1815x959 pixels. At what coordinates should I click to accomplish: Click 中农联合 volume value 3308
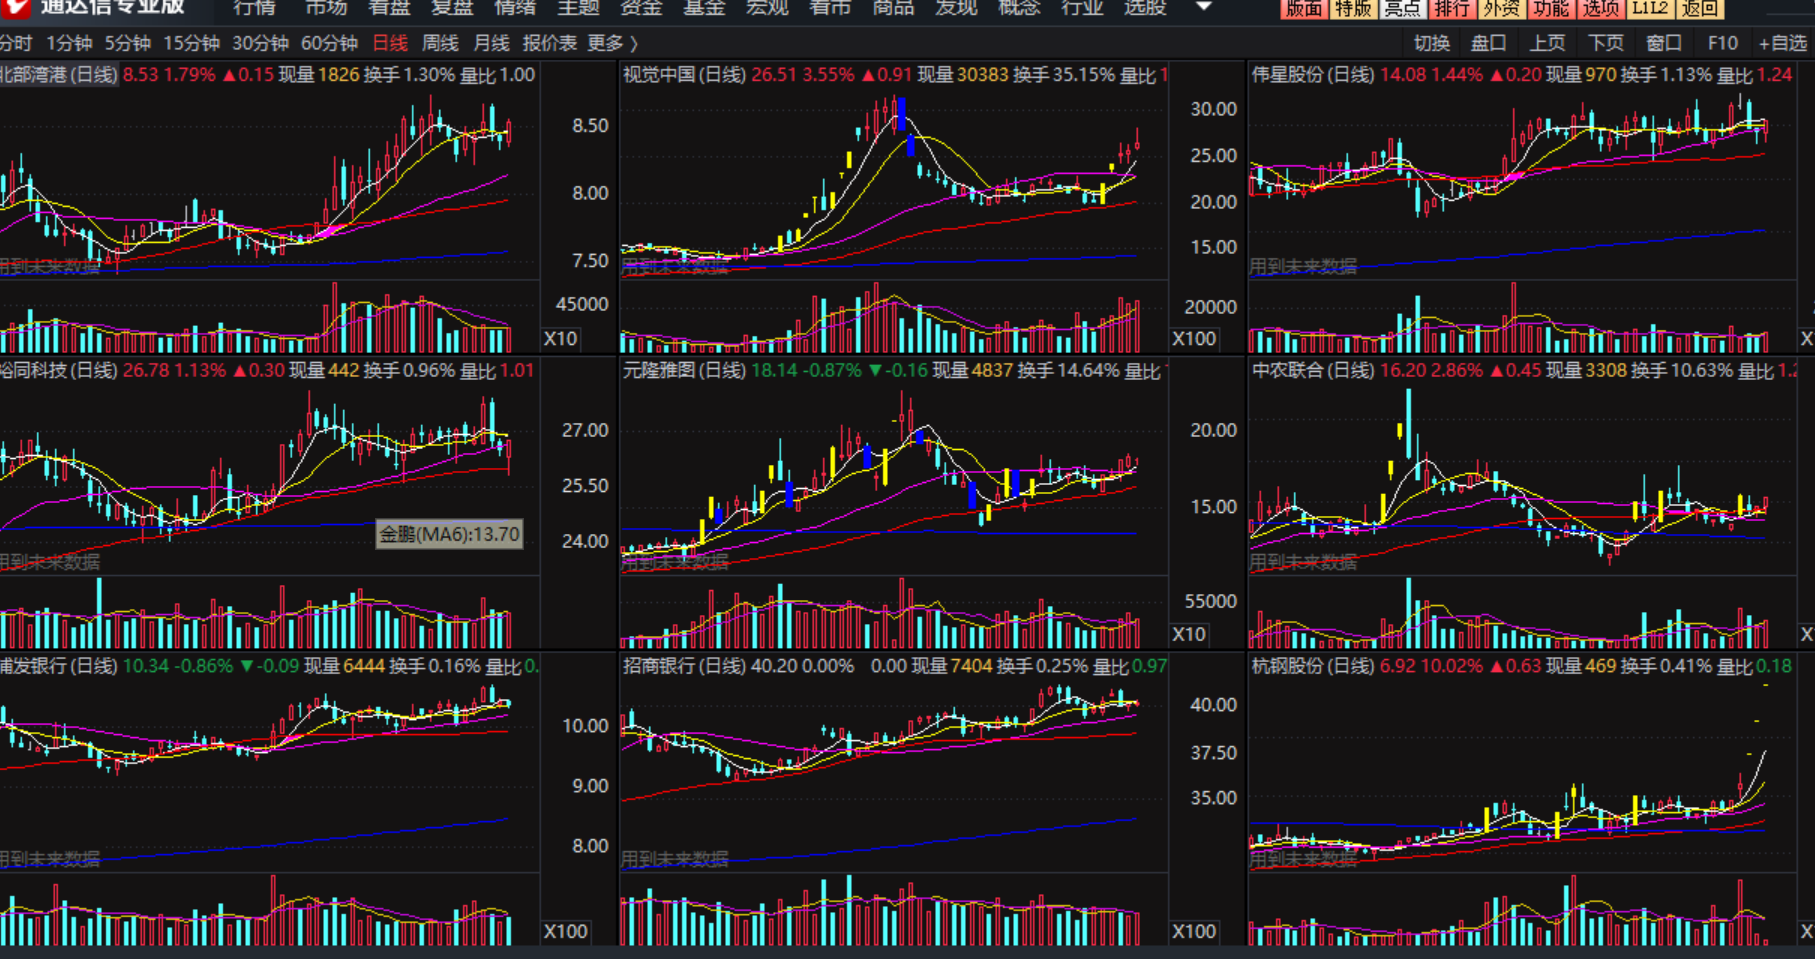(x=1606, y=371)
